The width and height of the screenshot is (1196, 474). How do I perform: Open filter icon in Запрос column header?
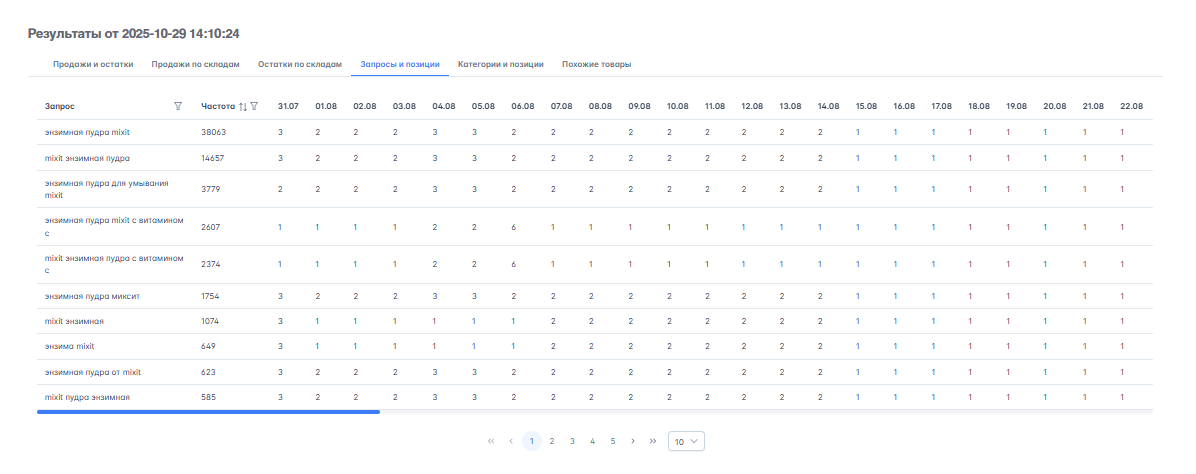click(178, 106)
